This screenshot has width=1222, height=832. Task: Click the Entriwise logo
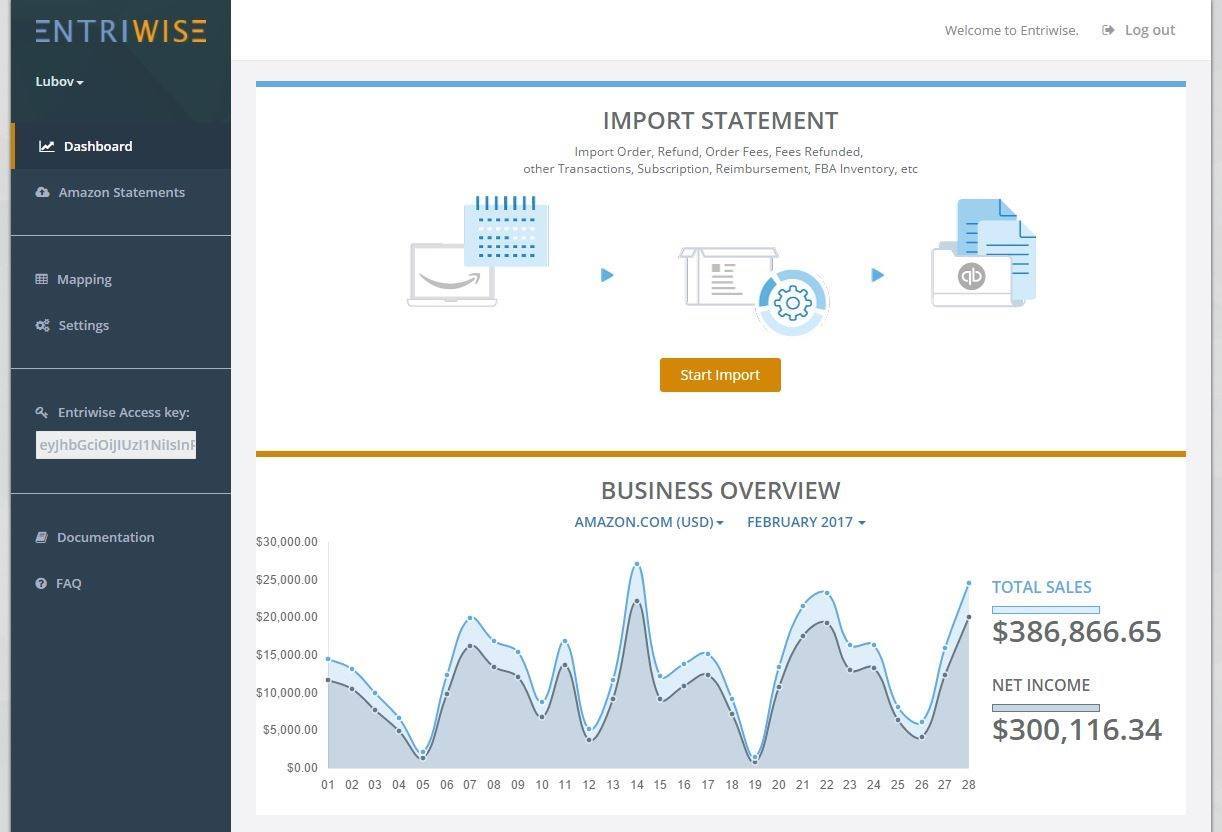pyautogui.click(x=121, y=31)
